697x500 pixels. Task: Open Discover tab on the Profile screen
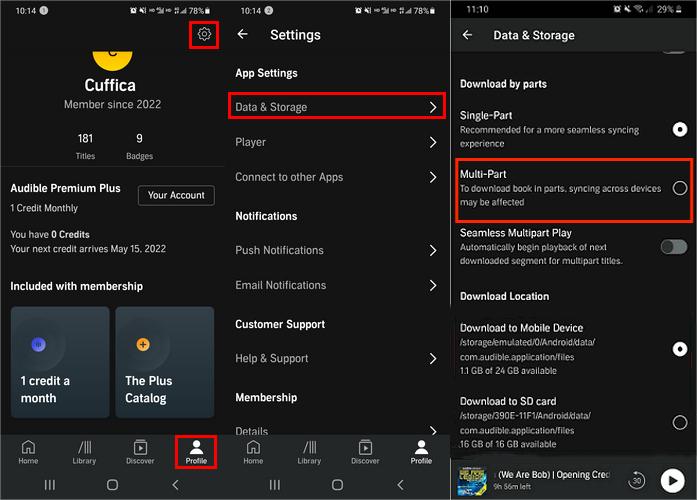pos(140,452)
